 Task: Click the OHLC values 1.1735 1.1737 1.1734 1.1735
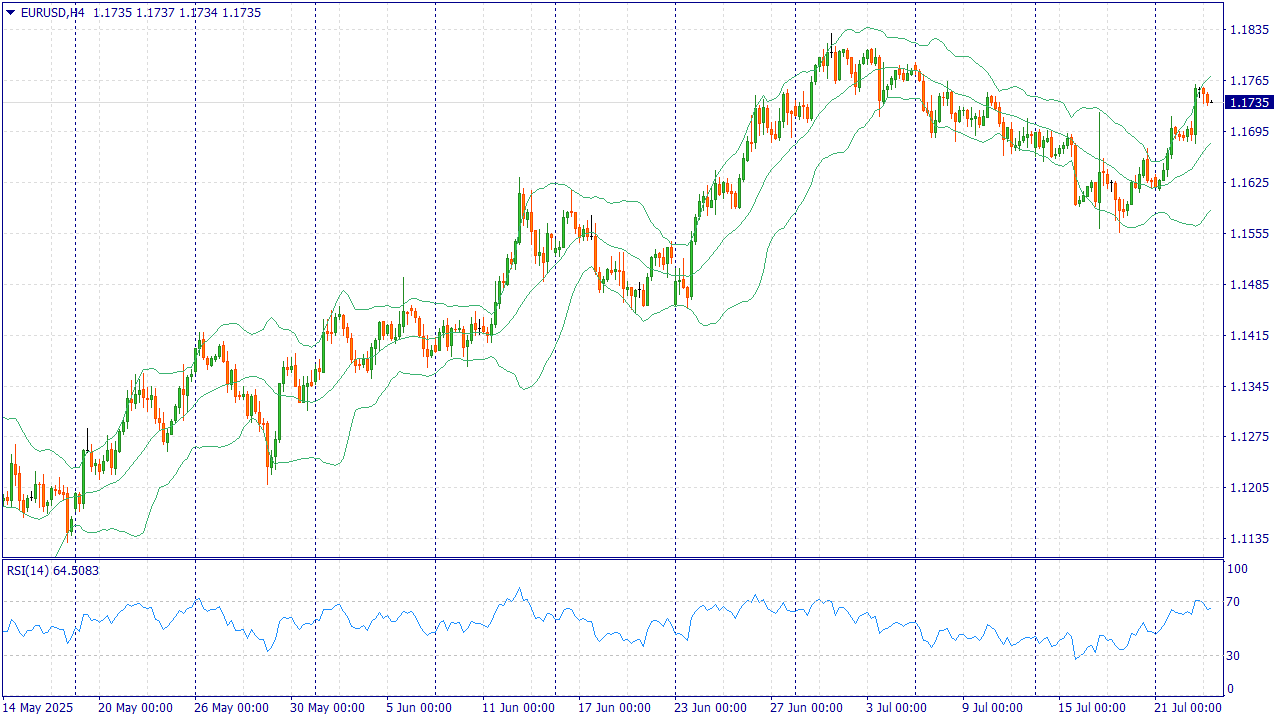177,13
